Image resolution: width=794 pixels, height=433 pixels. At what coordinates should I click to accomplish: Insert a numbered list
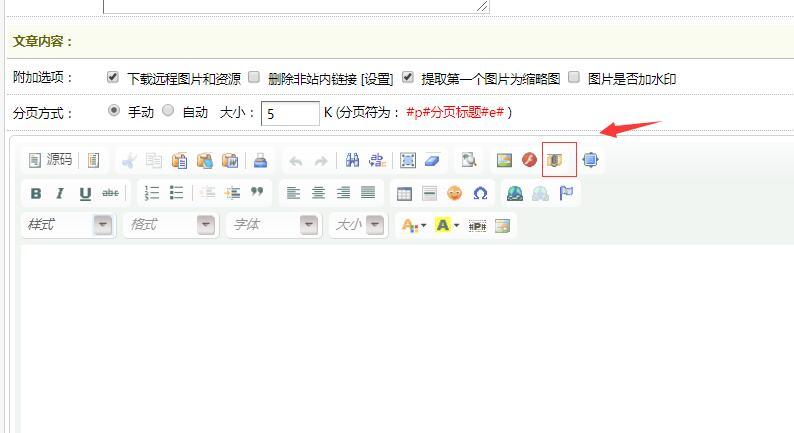coord(151,193)
